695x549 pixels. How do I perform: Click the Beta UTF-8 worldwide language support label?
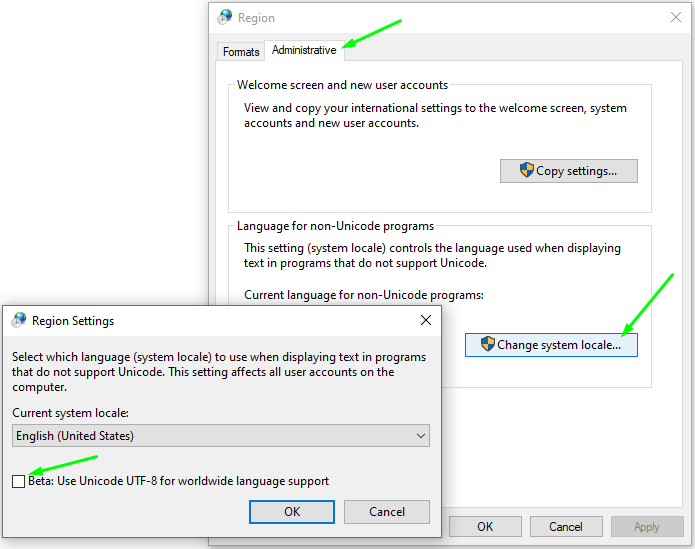click(178, 481)
